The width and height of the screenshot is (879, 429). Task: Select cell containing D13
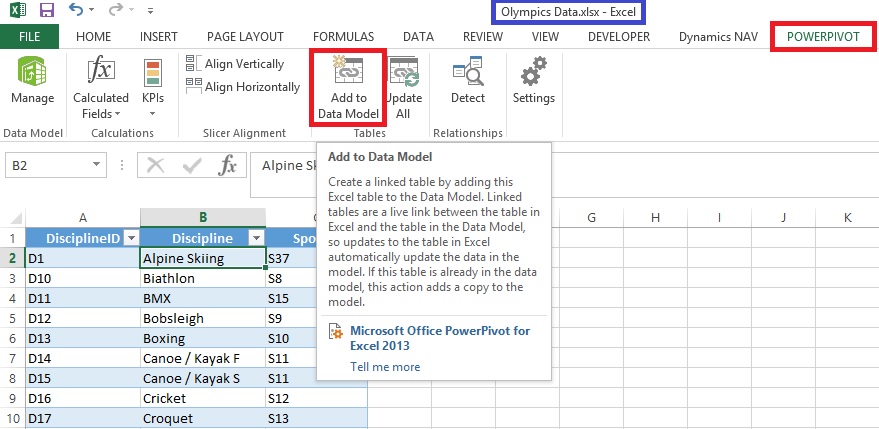[83, 339]
